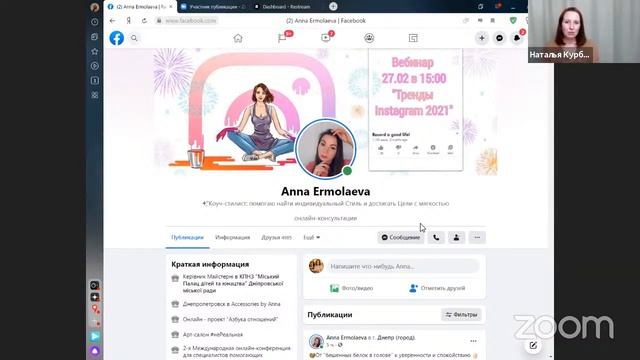Image resolution: width=640 pixels, height=360 pixels.
Task: Click the address bar lock icon
Action: tap(159, 20)
